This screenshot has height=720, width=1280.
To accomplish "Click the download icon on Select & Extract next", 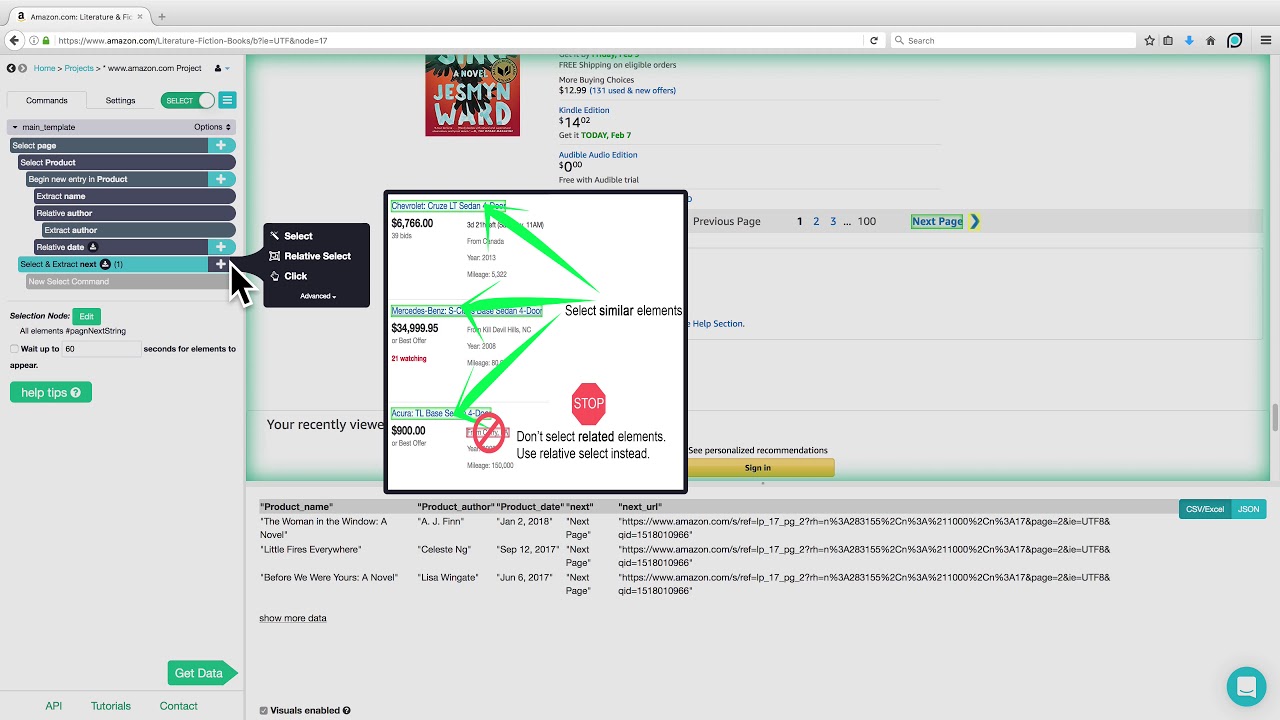I will (105, 264).
